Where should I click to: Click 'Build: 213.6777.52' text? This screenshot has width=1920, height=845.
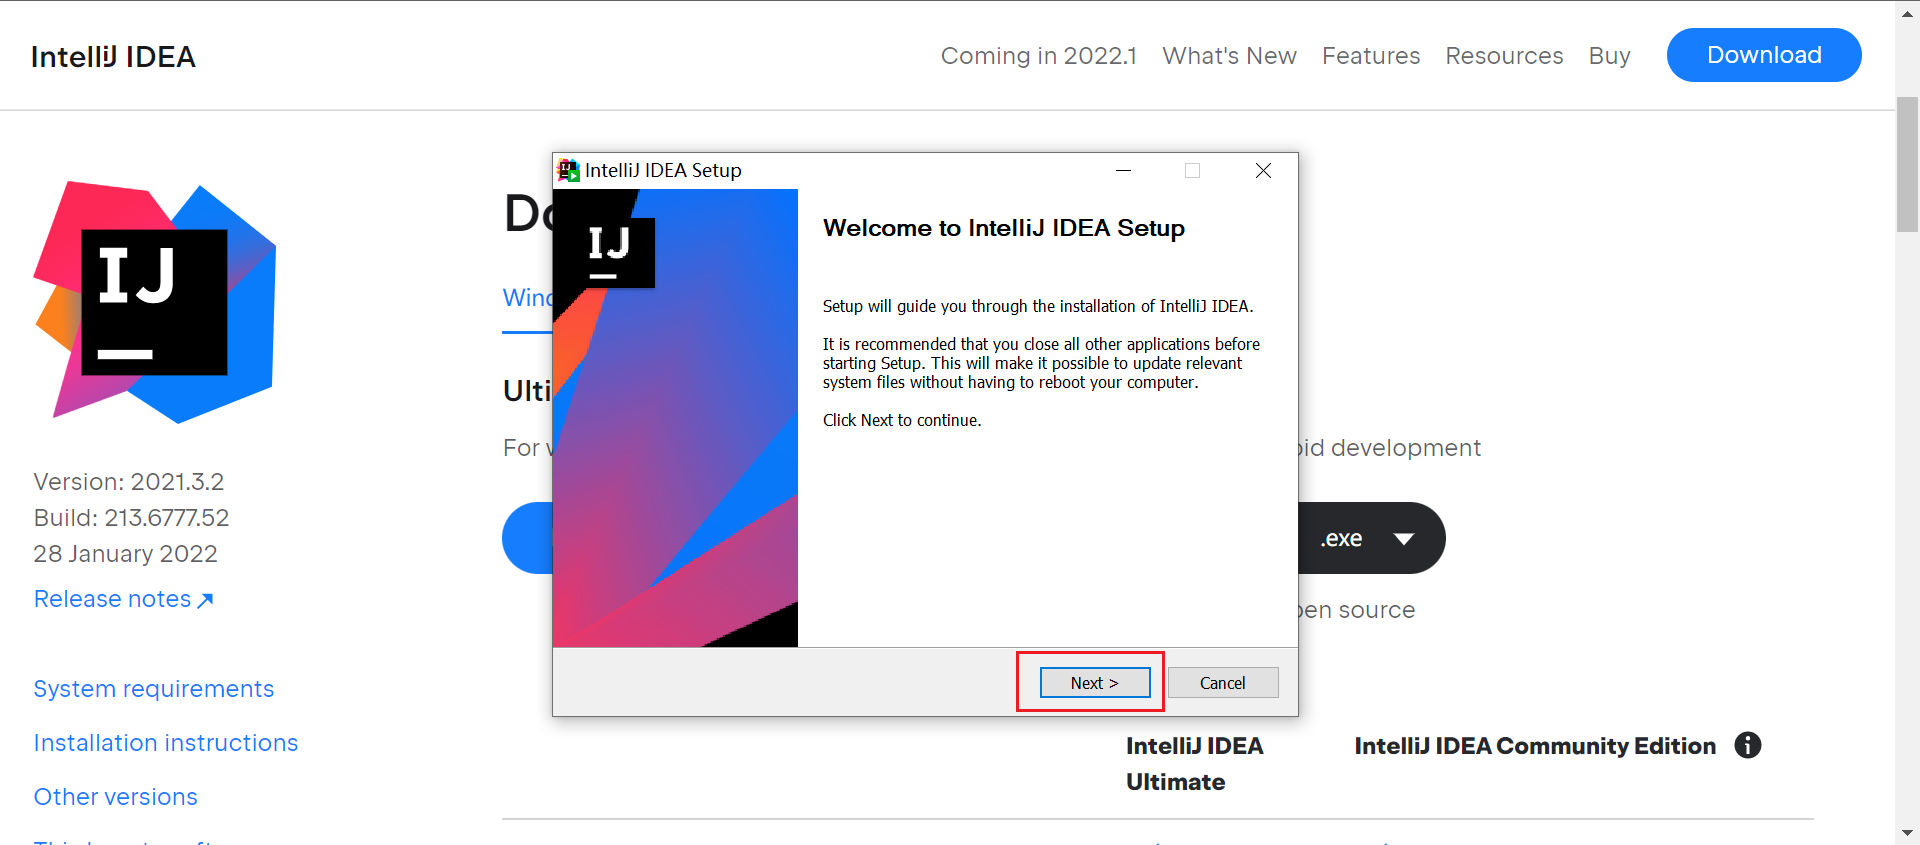[132, 518]
